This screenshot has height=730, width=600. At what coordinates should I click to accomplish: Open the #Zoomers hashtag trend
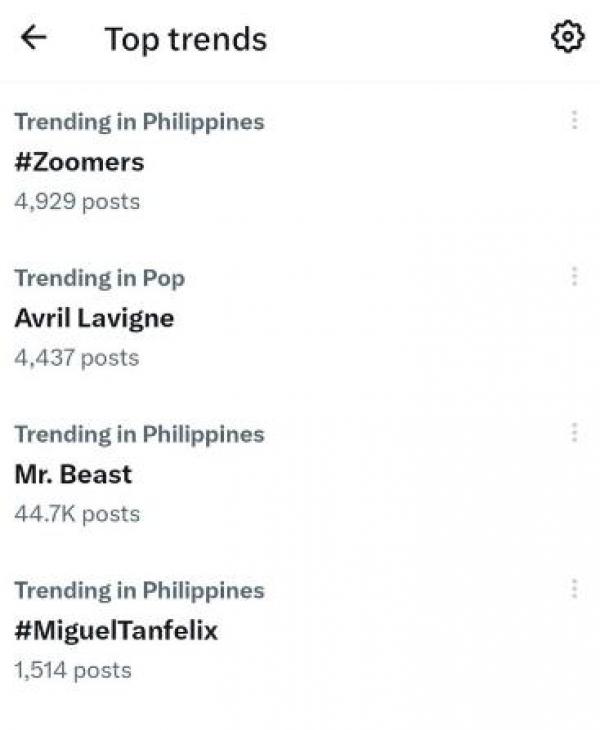click(79, 161)
